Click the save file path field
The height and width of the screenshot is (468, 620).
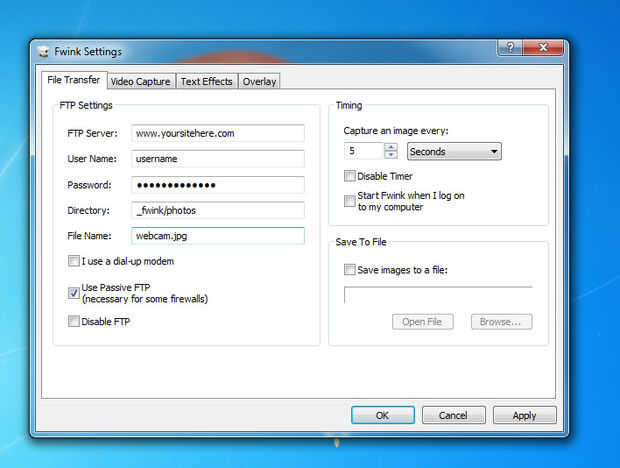tap(438, 295)
